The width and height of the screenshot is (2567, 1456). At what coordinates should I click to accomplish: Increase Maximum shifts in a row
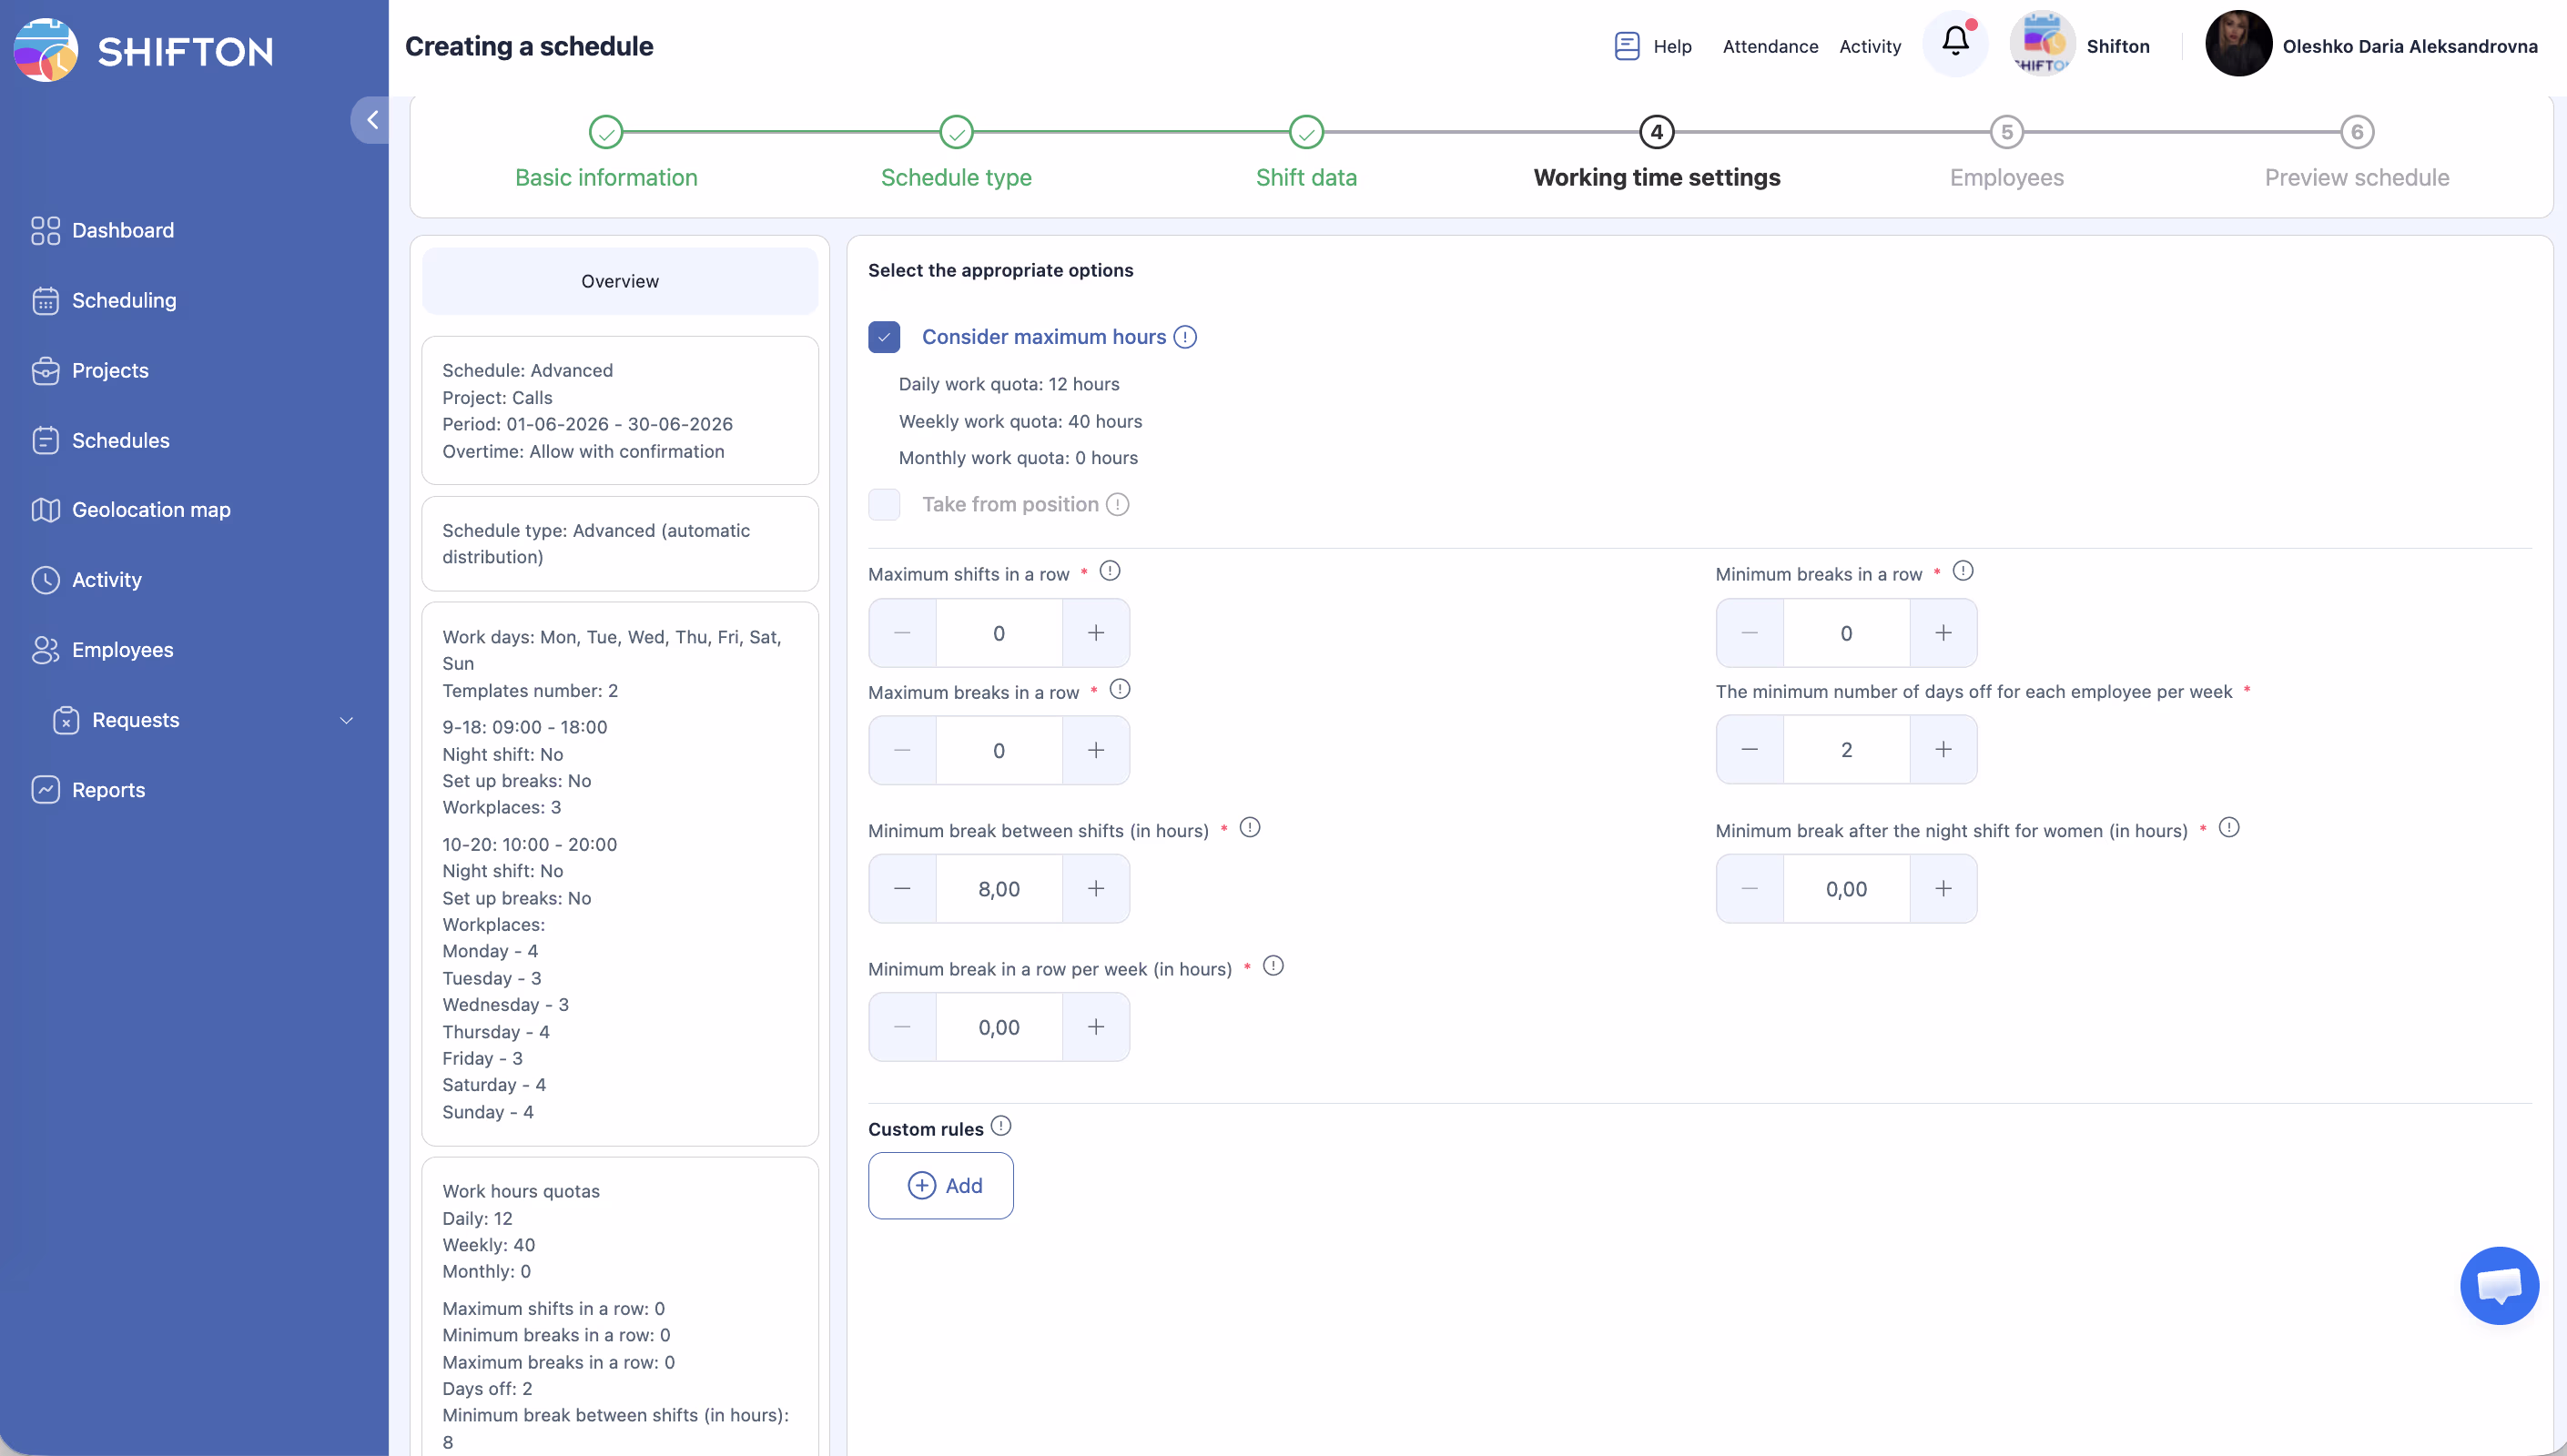(x=1096, y=633)
